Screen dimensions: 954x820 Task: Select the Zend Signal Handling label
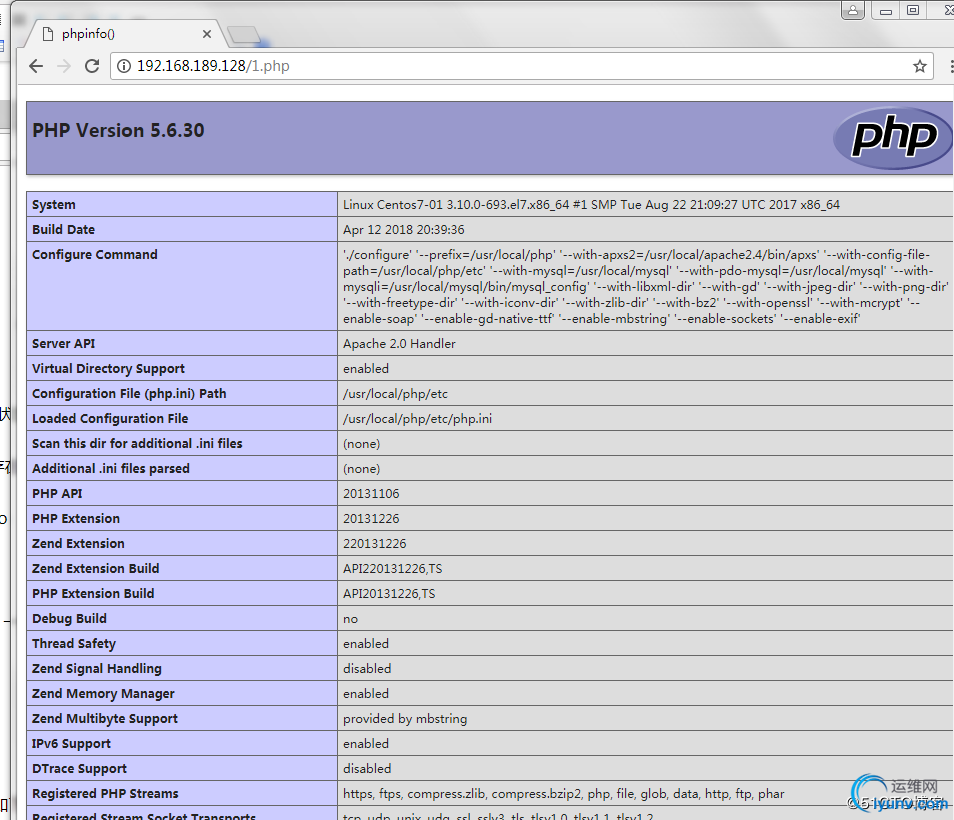(x=97, y=669)
